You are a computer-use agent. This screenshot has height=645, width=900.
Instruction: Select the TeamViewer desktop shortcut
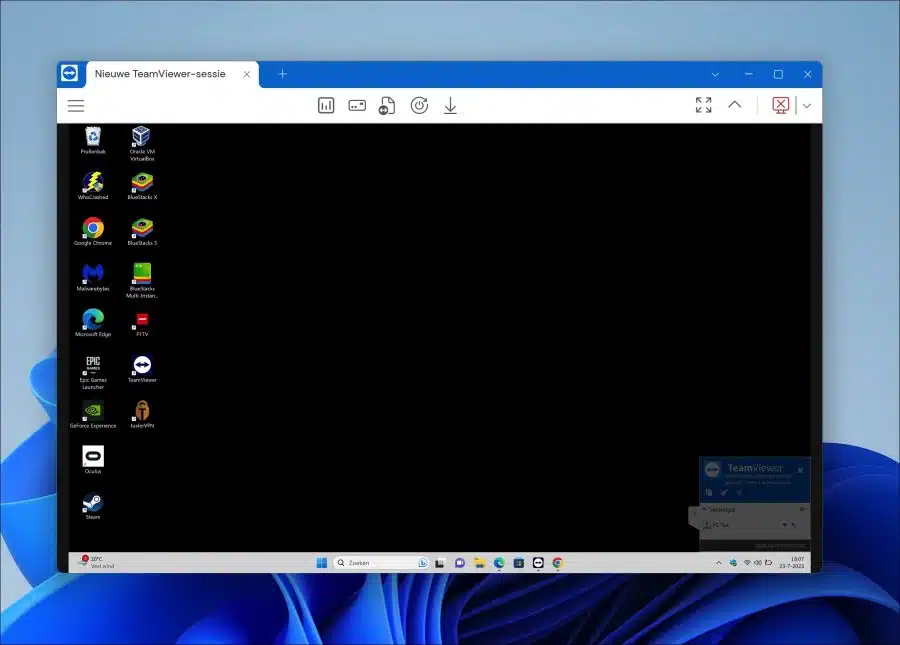pos(142,368)
